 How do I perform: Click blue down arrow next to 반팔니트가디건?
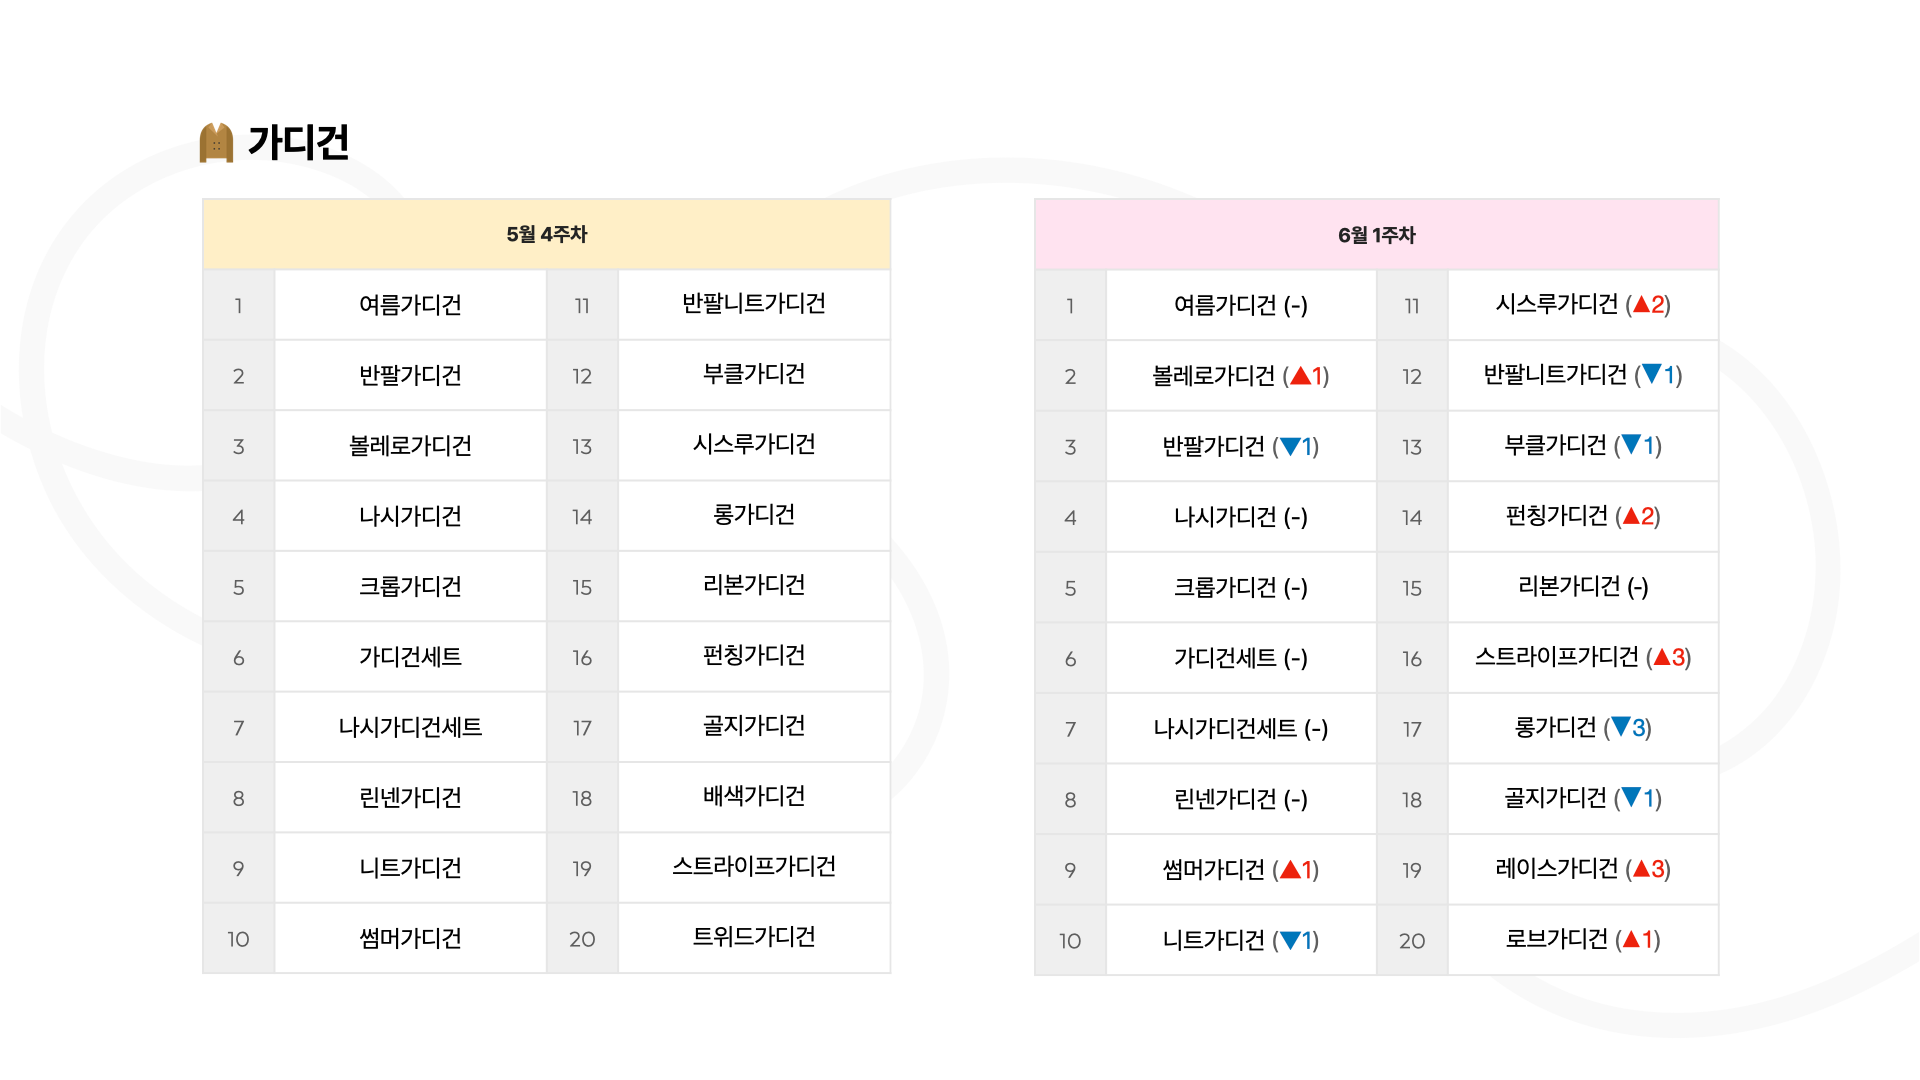click(1652, 374)
